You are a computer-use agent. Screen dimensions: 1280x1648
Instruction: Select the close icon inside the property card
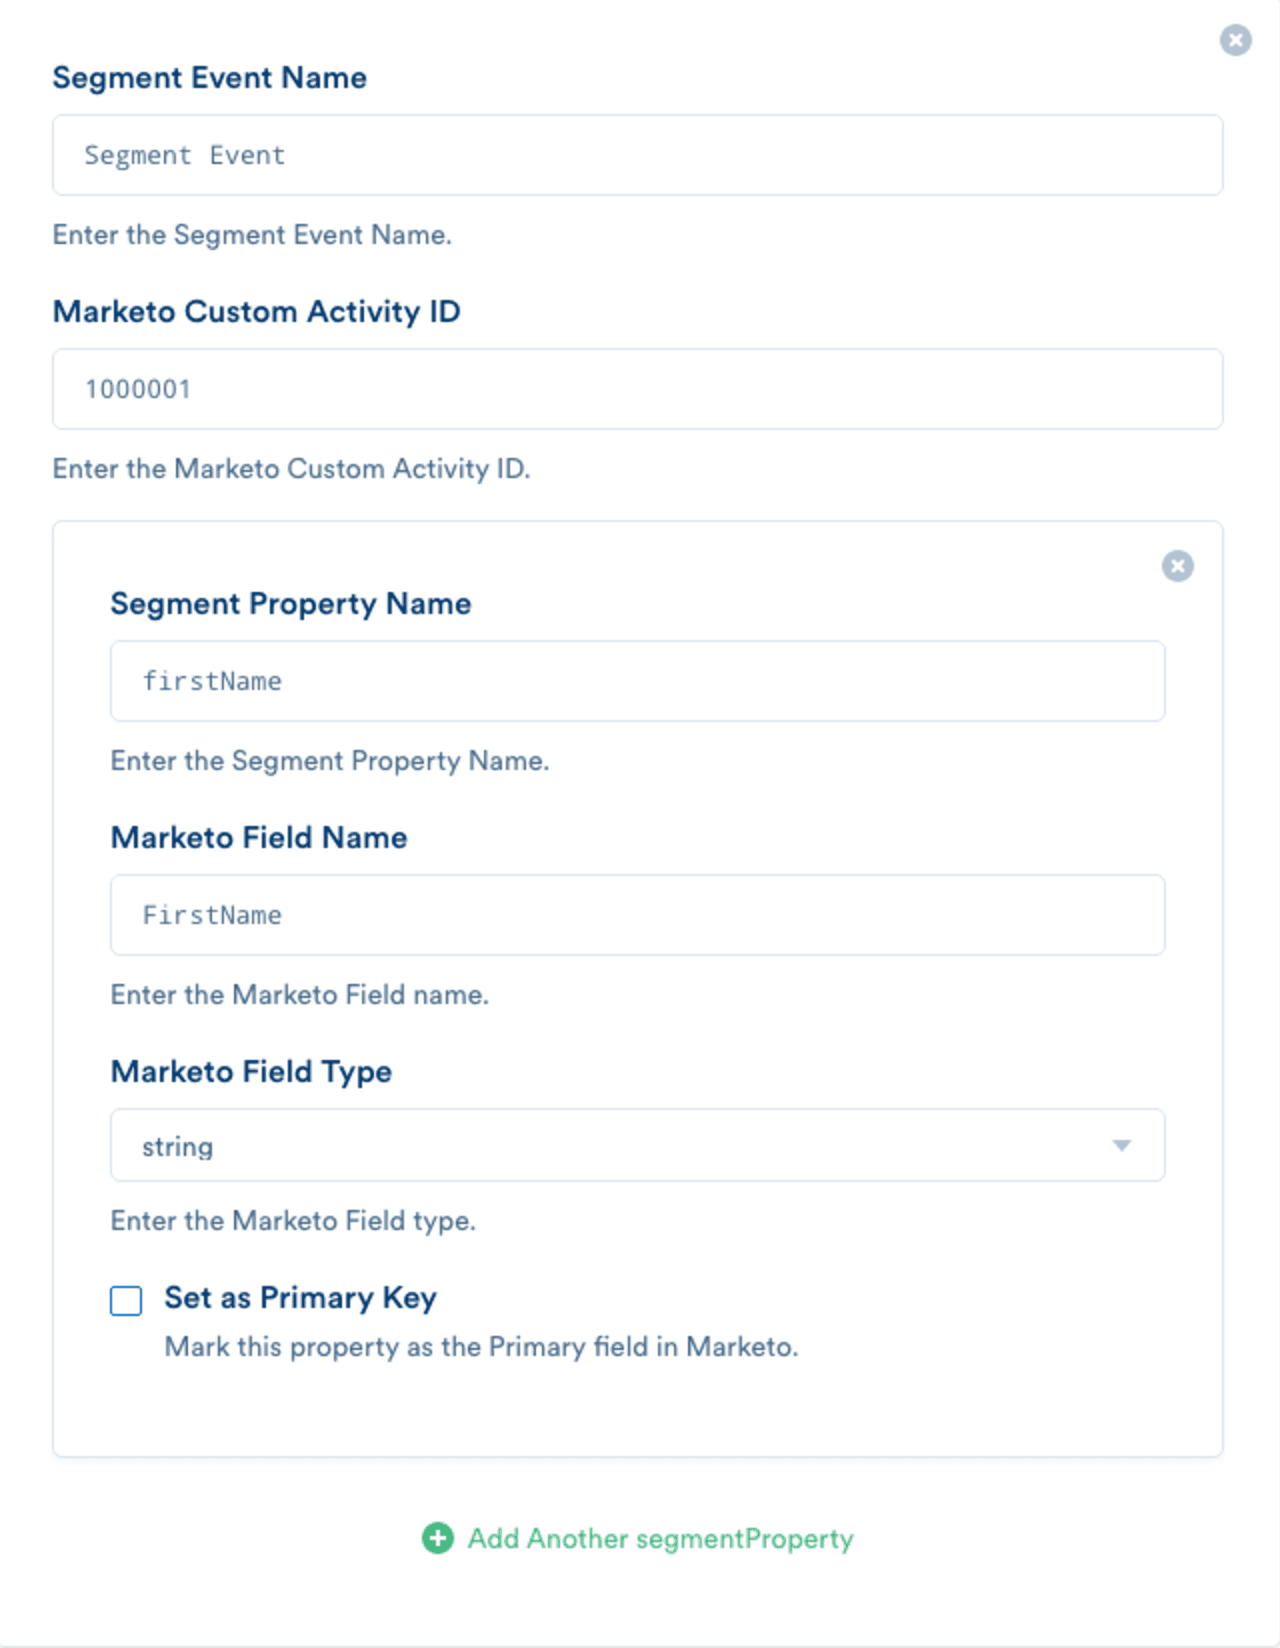coord(1180,566)
